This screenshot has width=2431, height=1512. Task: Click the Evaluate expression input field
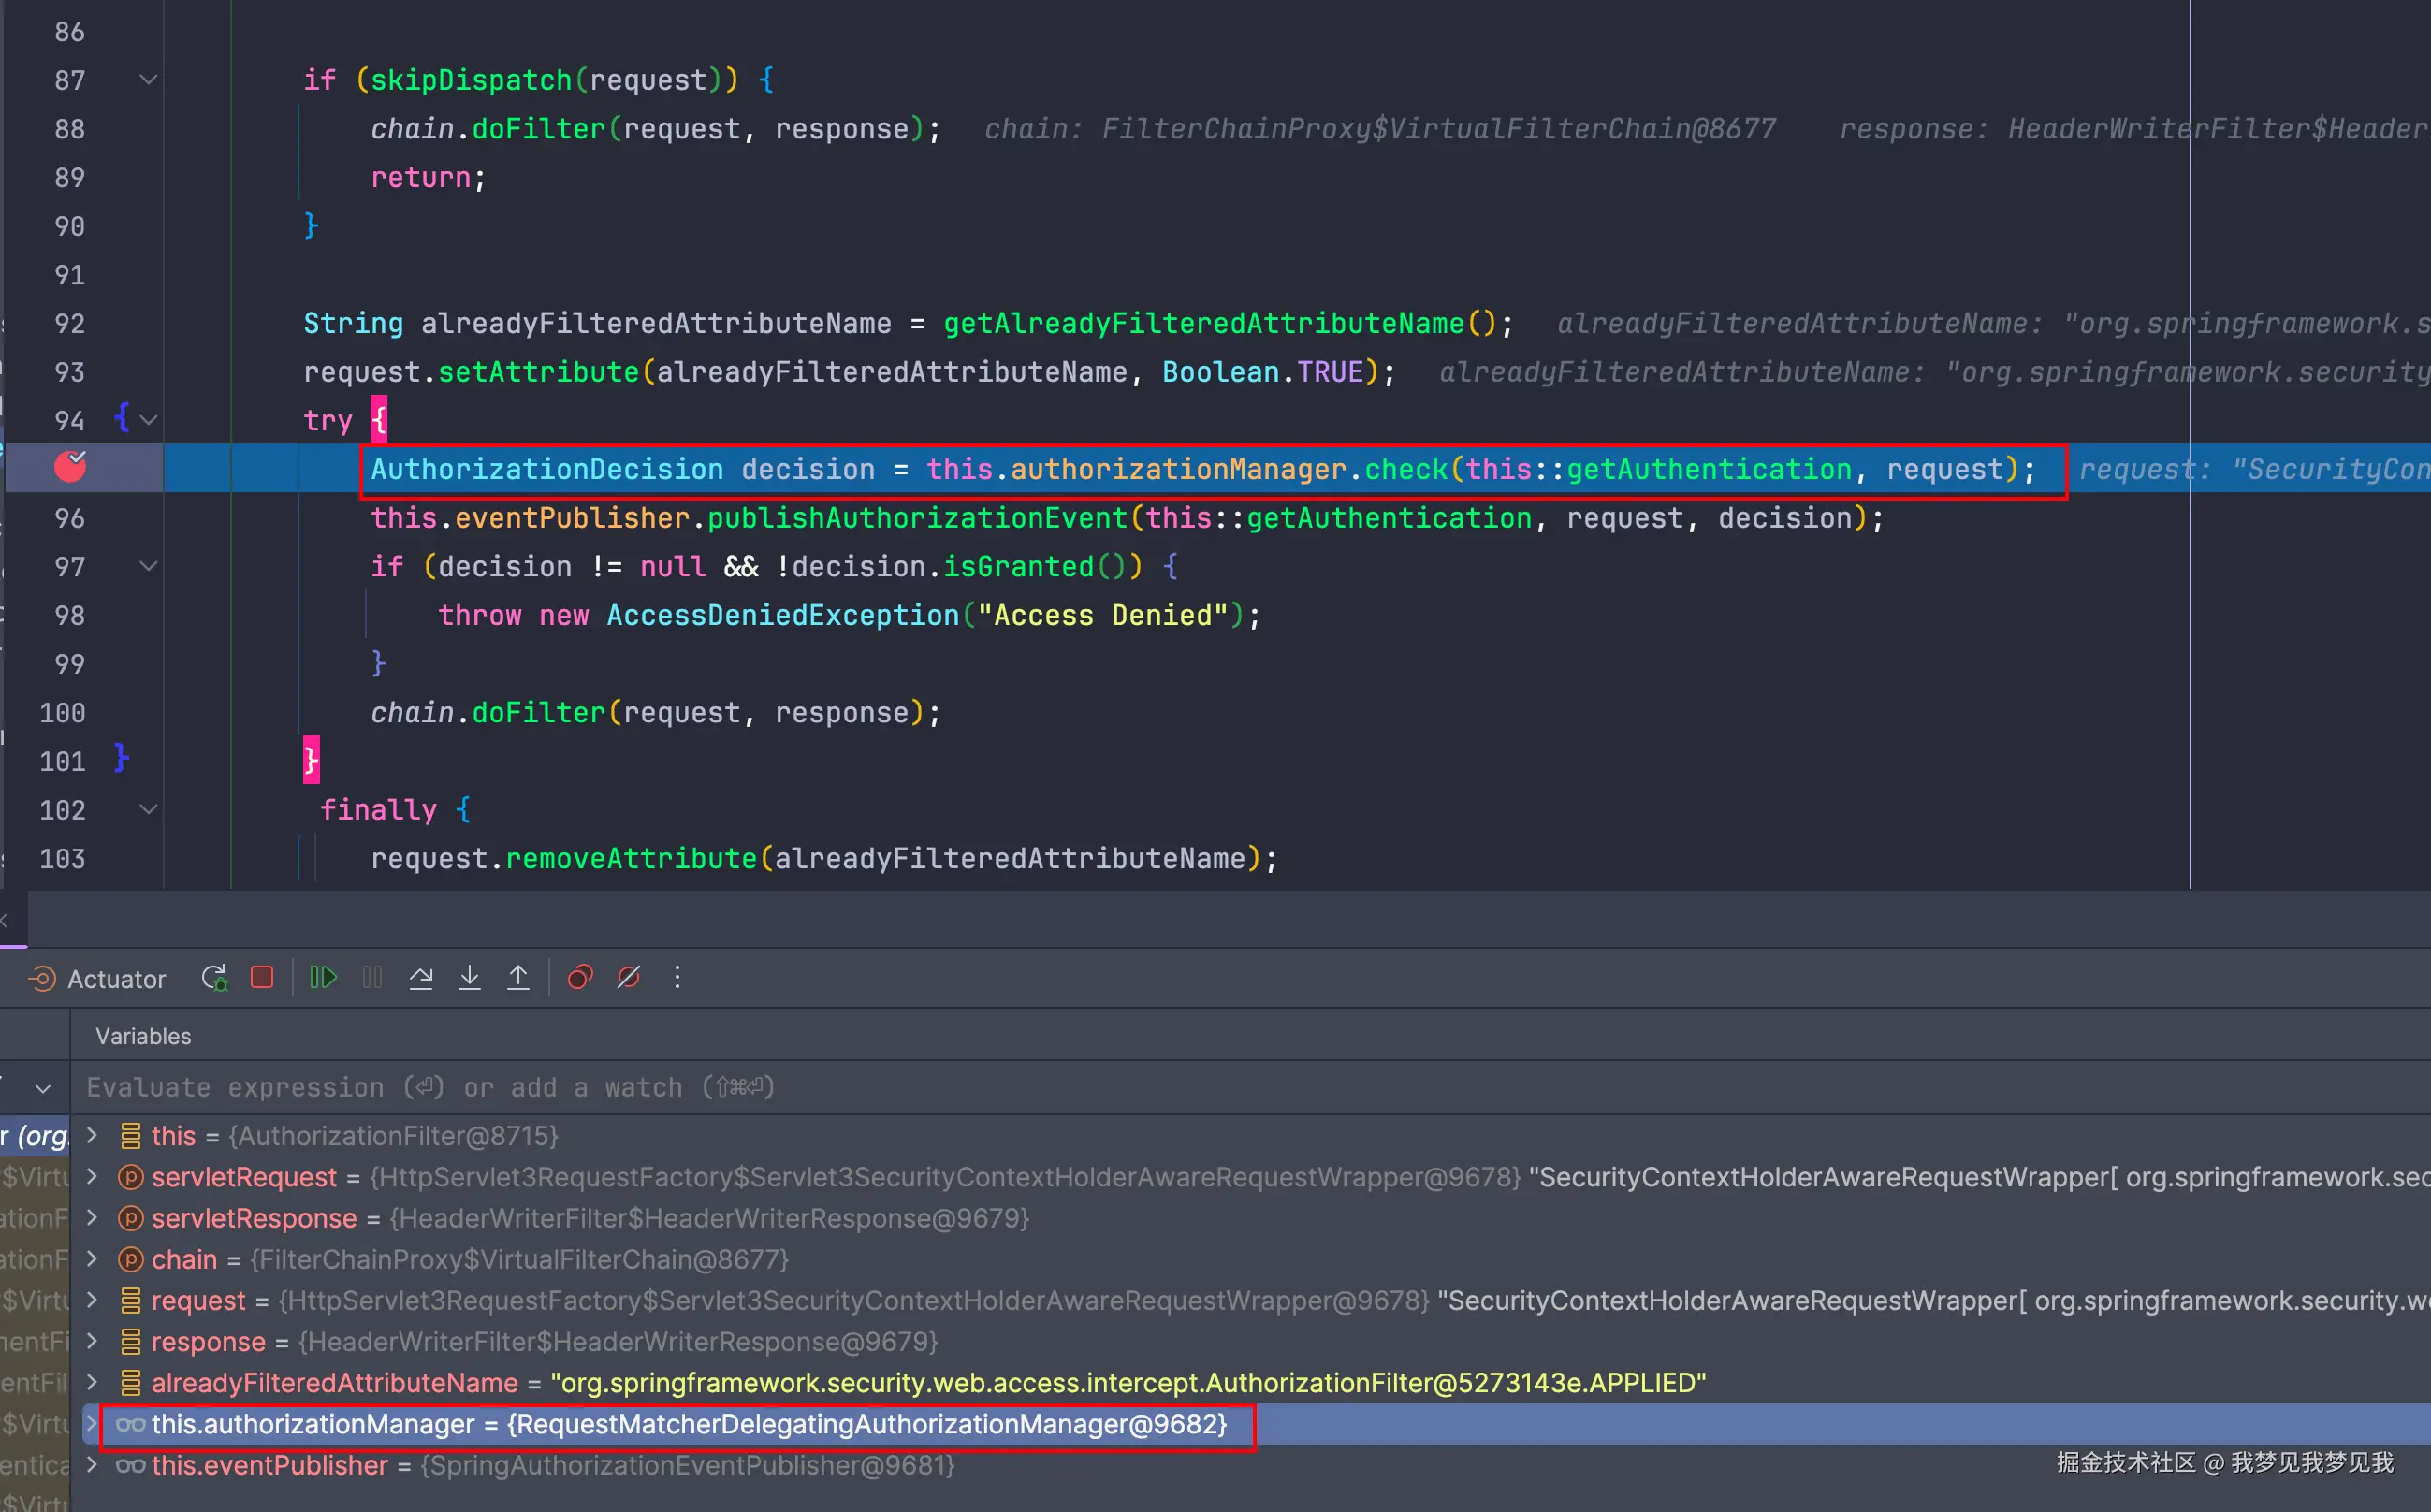click(x=430, y=1087)
